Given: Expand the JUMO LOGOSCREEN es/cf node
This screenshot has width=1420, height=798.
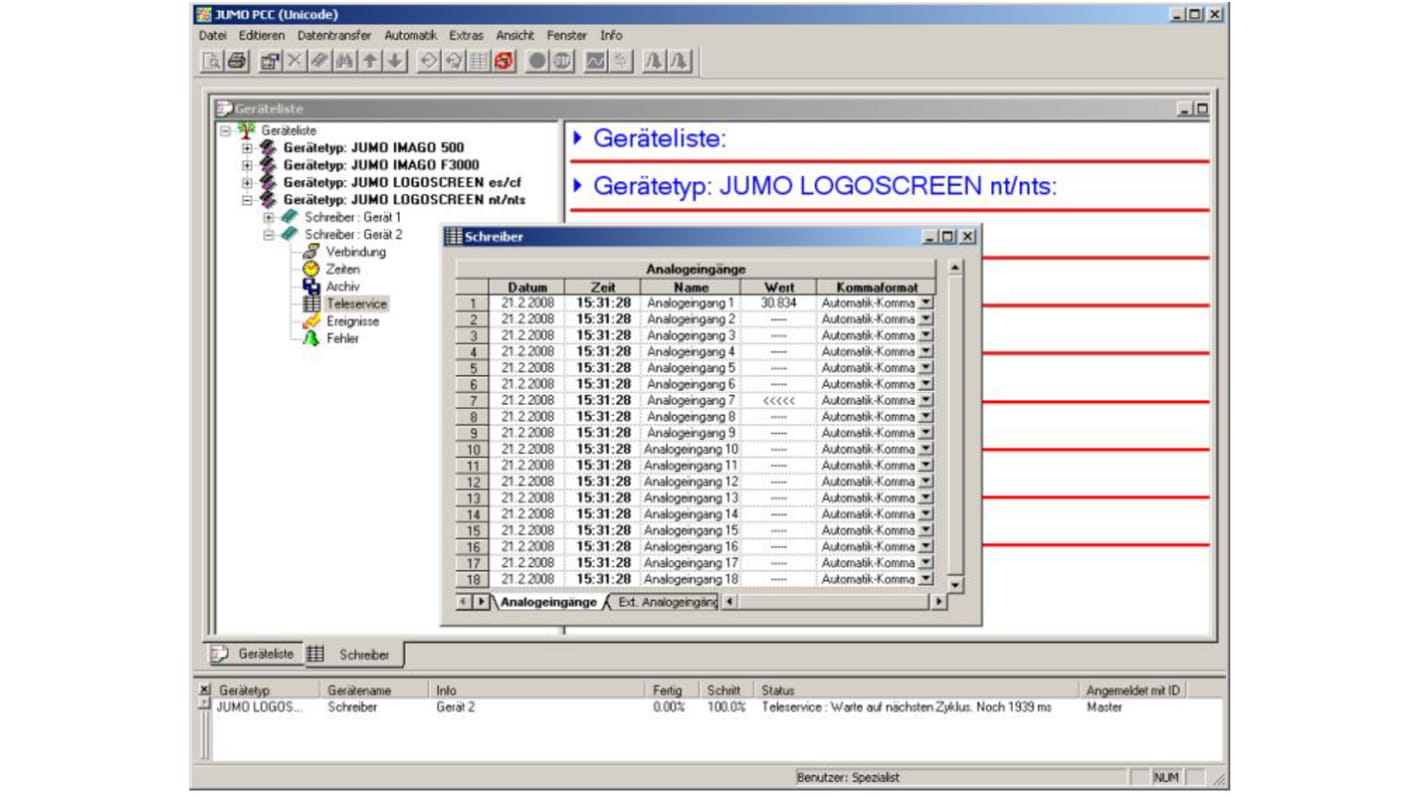Looking at the screenshot, I should point(247,183).
